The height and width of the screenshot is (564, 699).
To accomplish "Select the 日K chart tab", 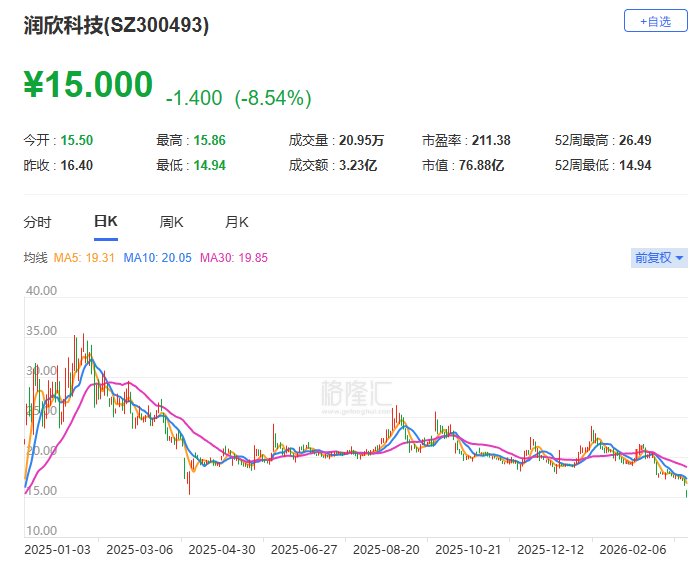I will point(105,222).
